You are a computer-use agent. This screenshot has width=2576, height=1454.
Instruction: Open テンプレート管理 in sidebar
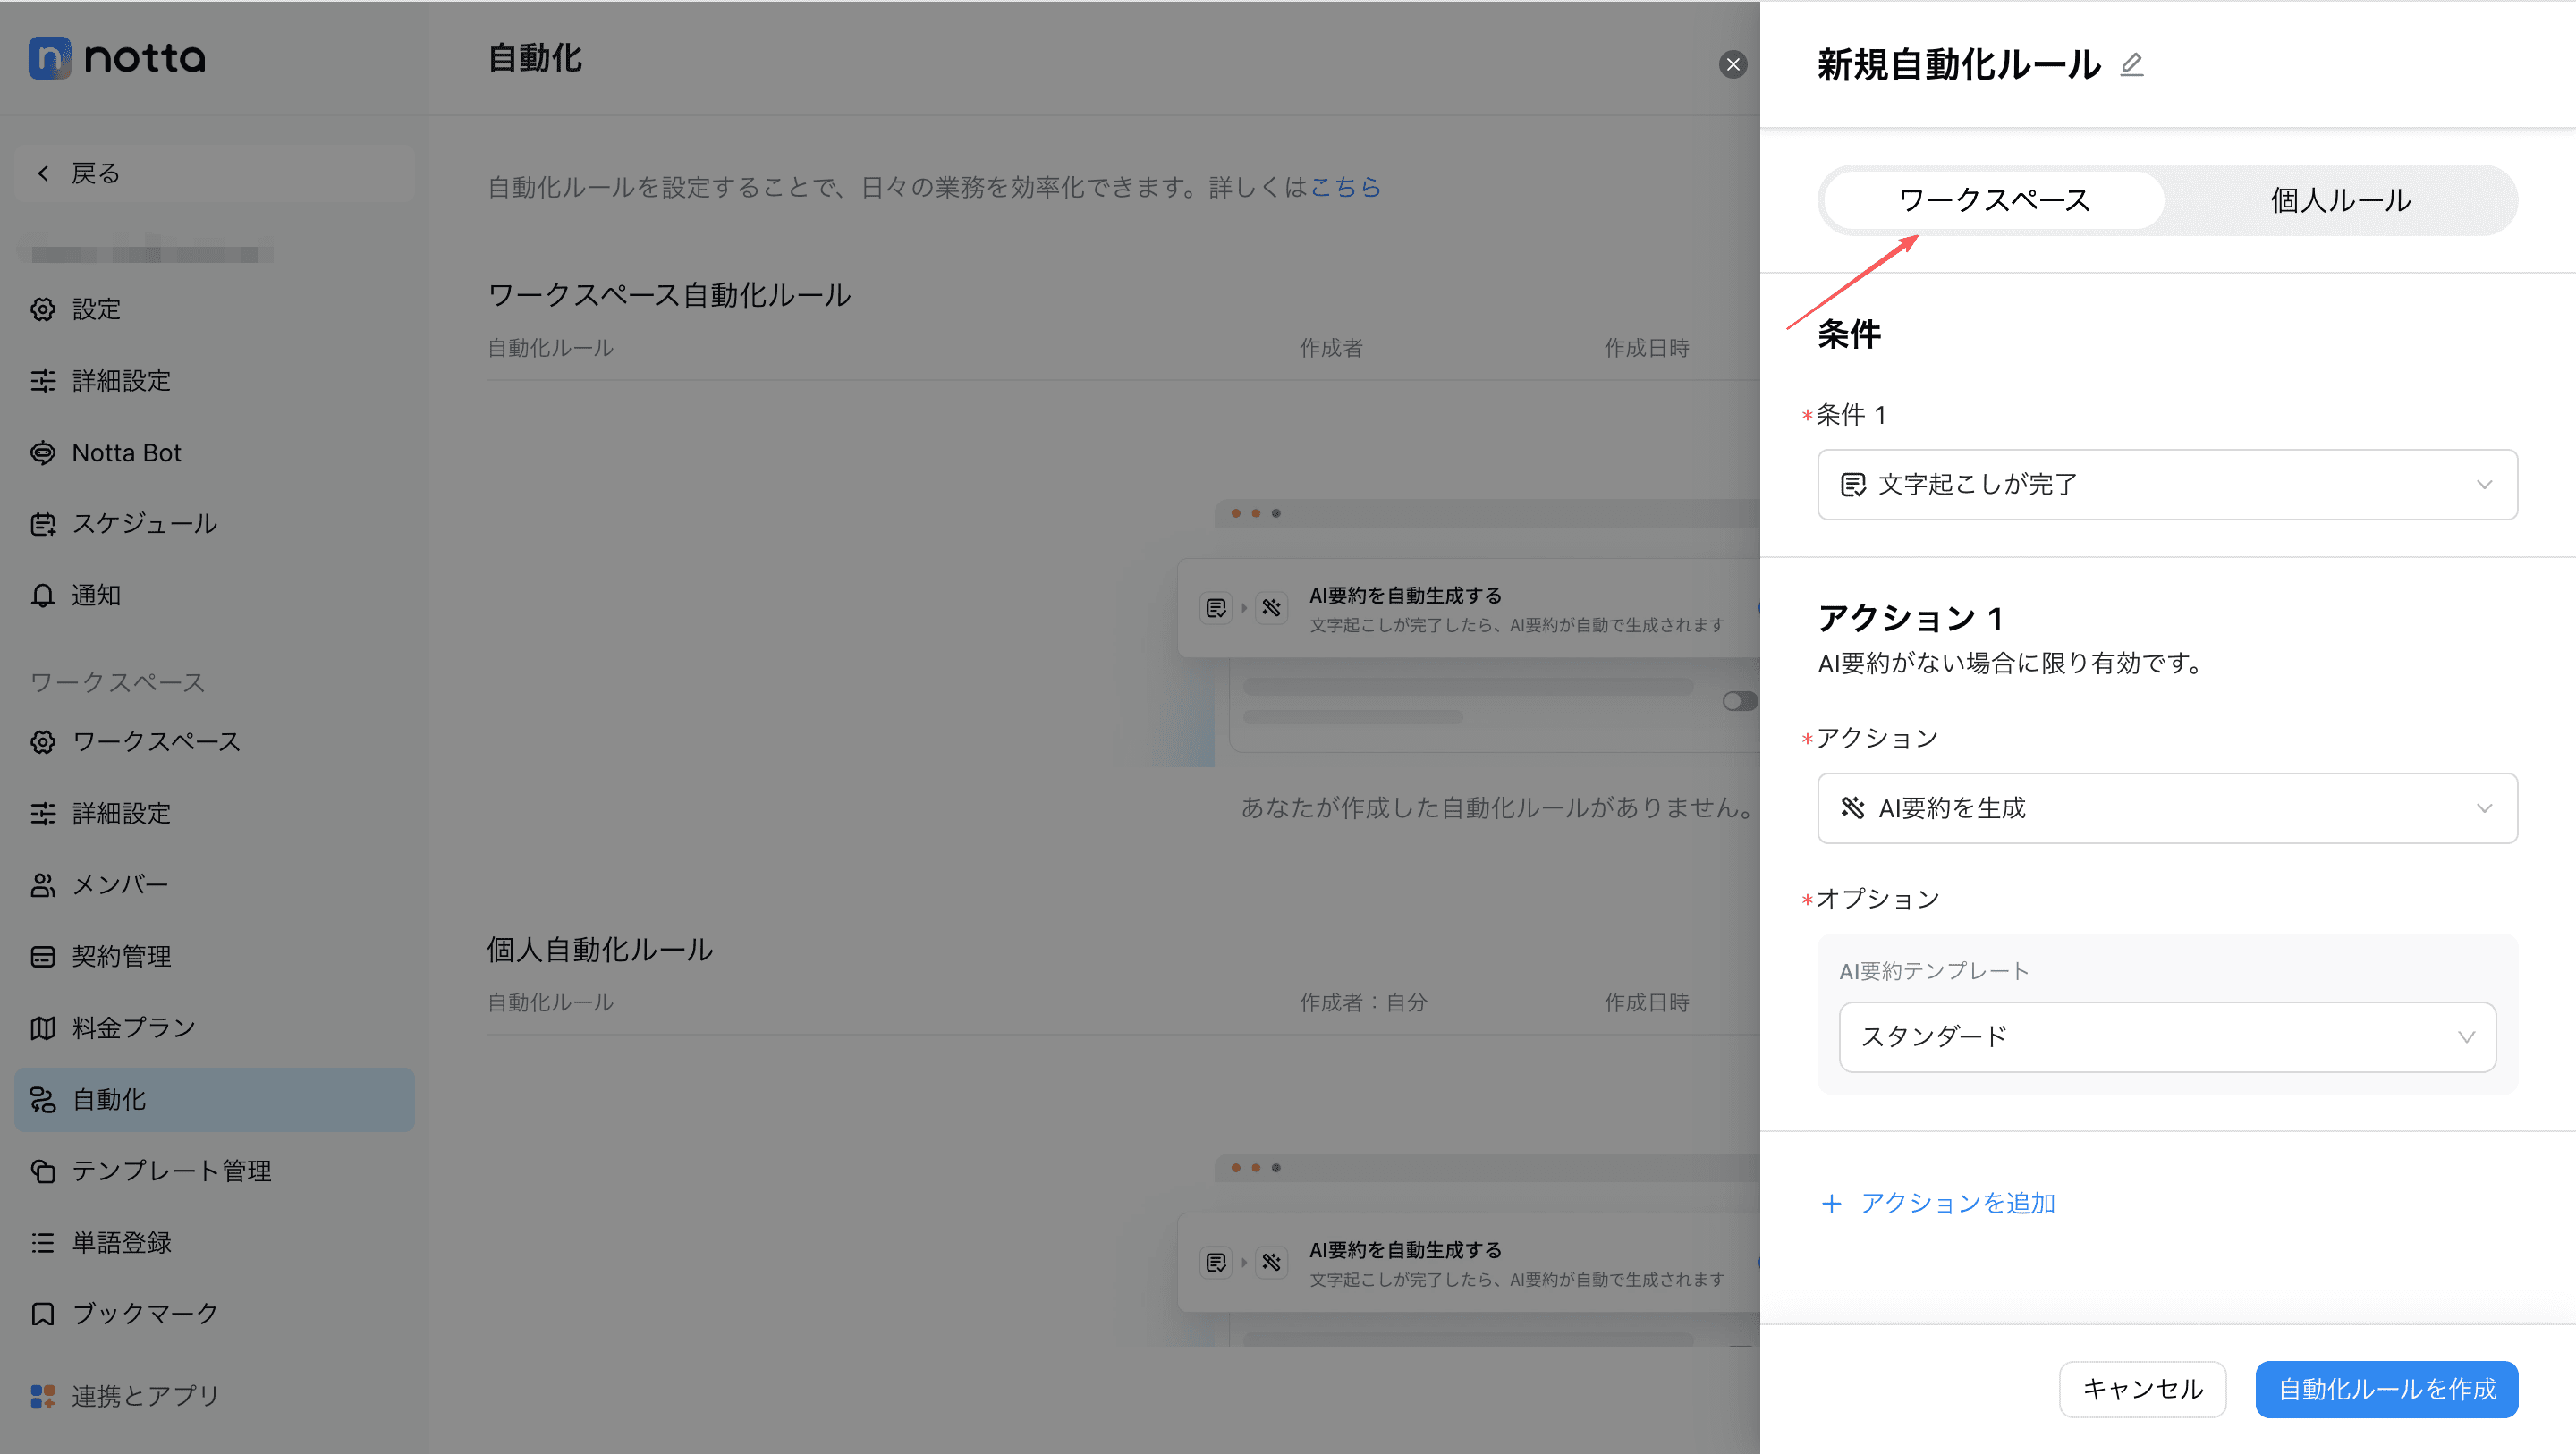point(170,1171)
